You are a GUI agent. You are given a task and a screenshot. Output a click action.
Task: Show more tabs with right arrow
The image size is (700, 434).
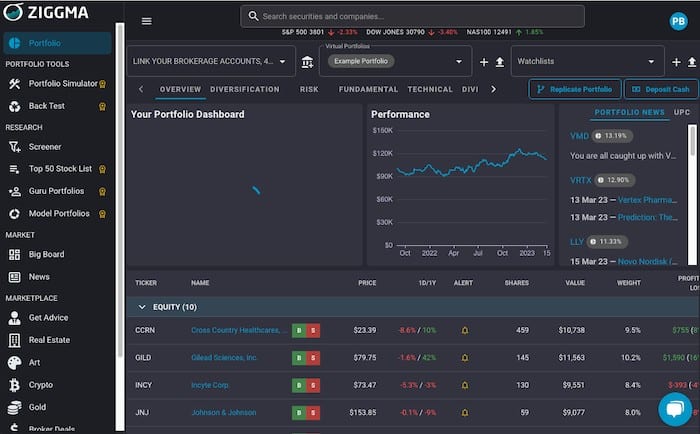[x=493, y=89]
